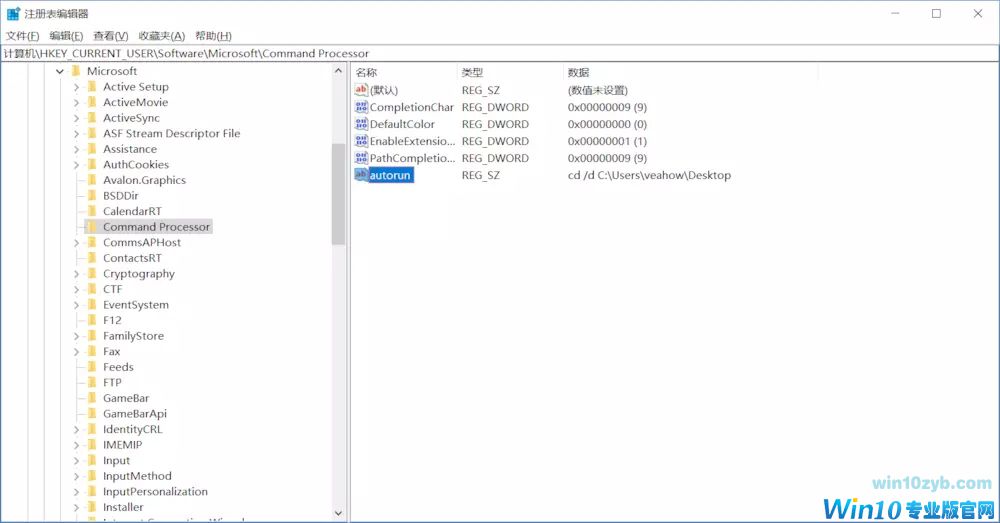This screenshot has height=523, width=1000.
Task: Select the Fax key
Action: (112, 351)
